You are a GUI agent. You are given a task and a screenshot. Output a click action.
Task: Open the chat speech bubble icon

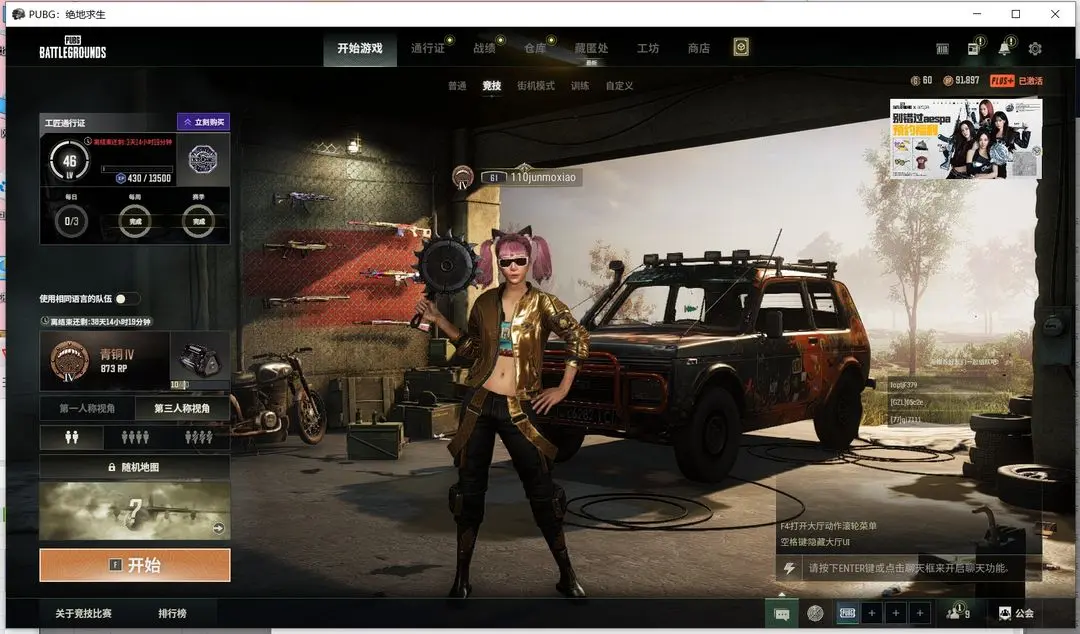[782, 613]
